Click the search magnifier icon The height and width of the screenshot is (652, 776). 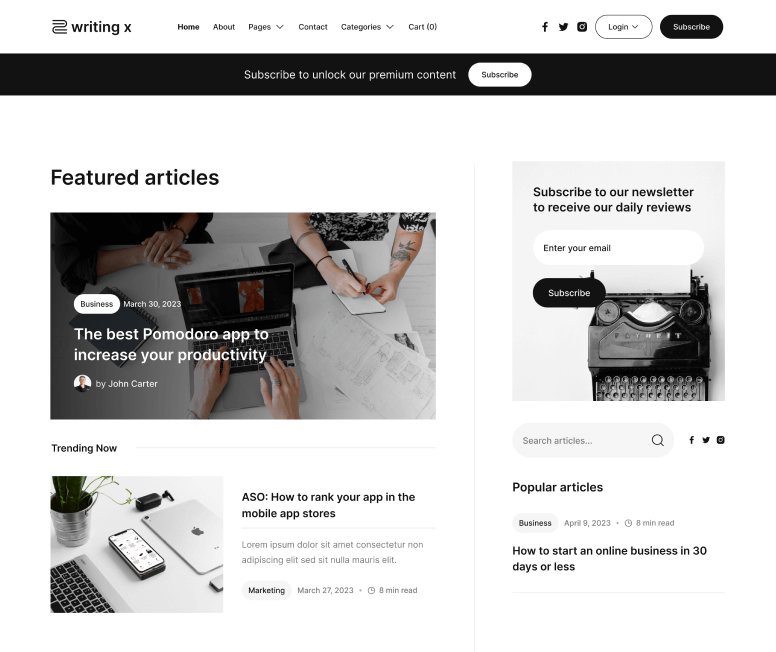pyautogui.click(x=657, y=440)
